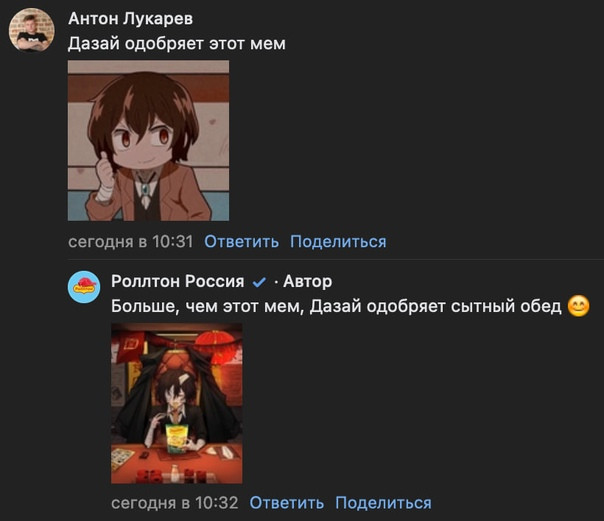
Task: Click the noodle package in the reply image
Action: [x=176, y=438]
